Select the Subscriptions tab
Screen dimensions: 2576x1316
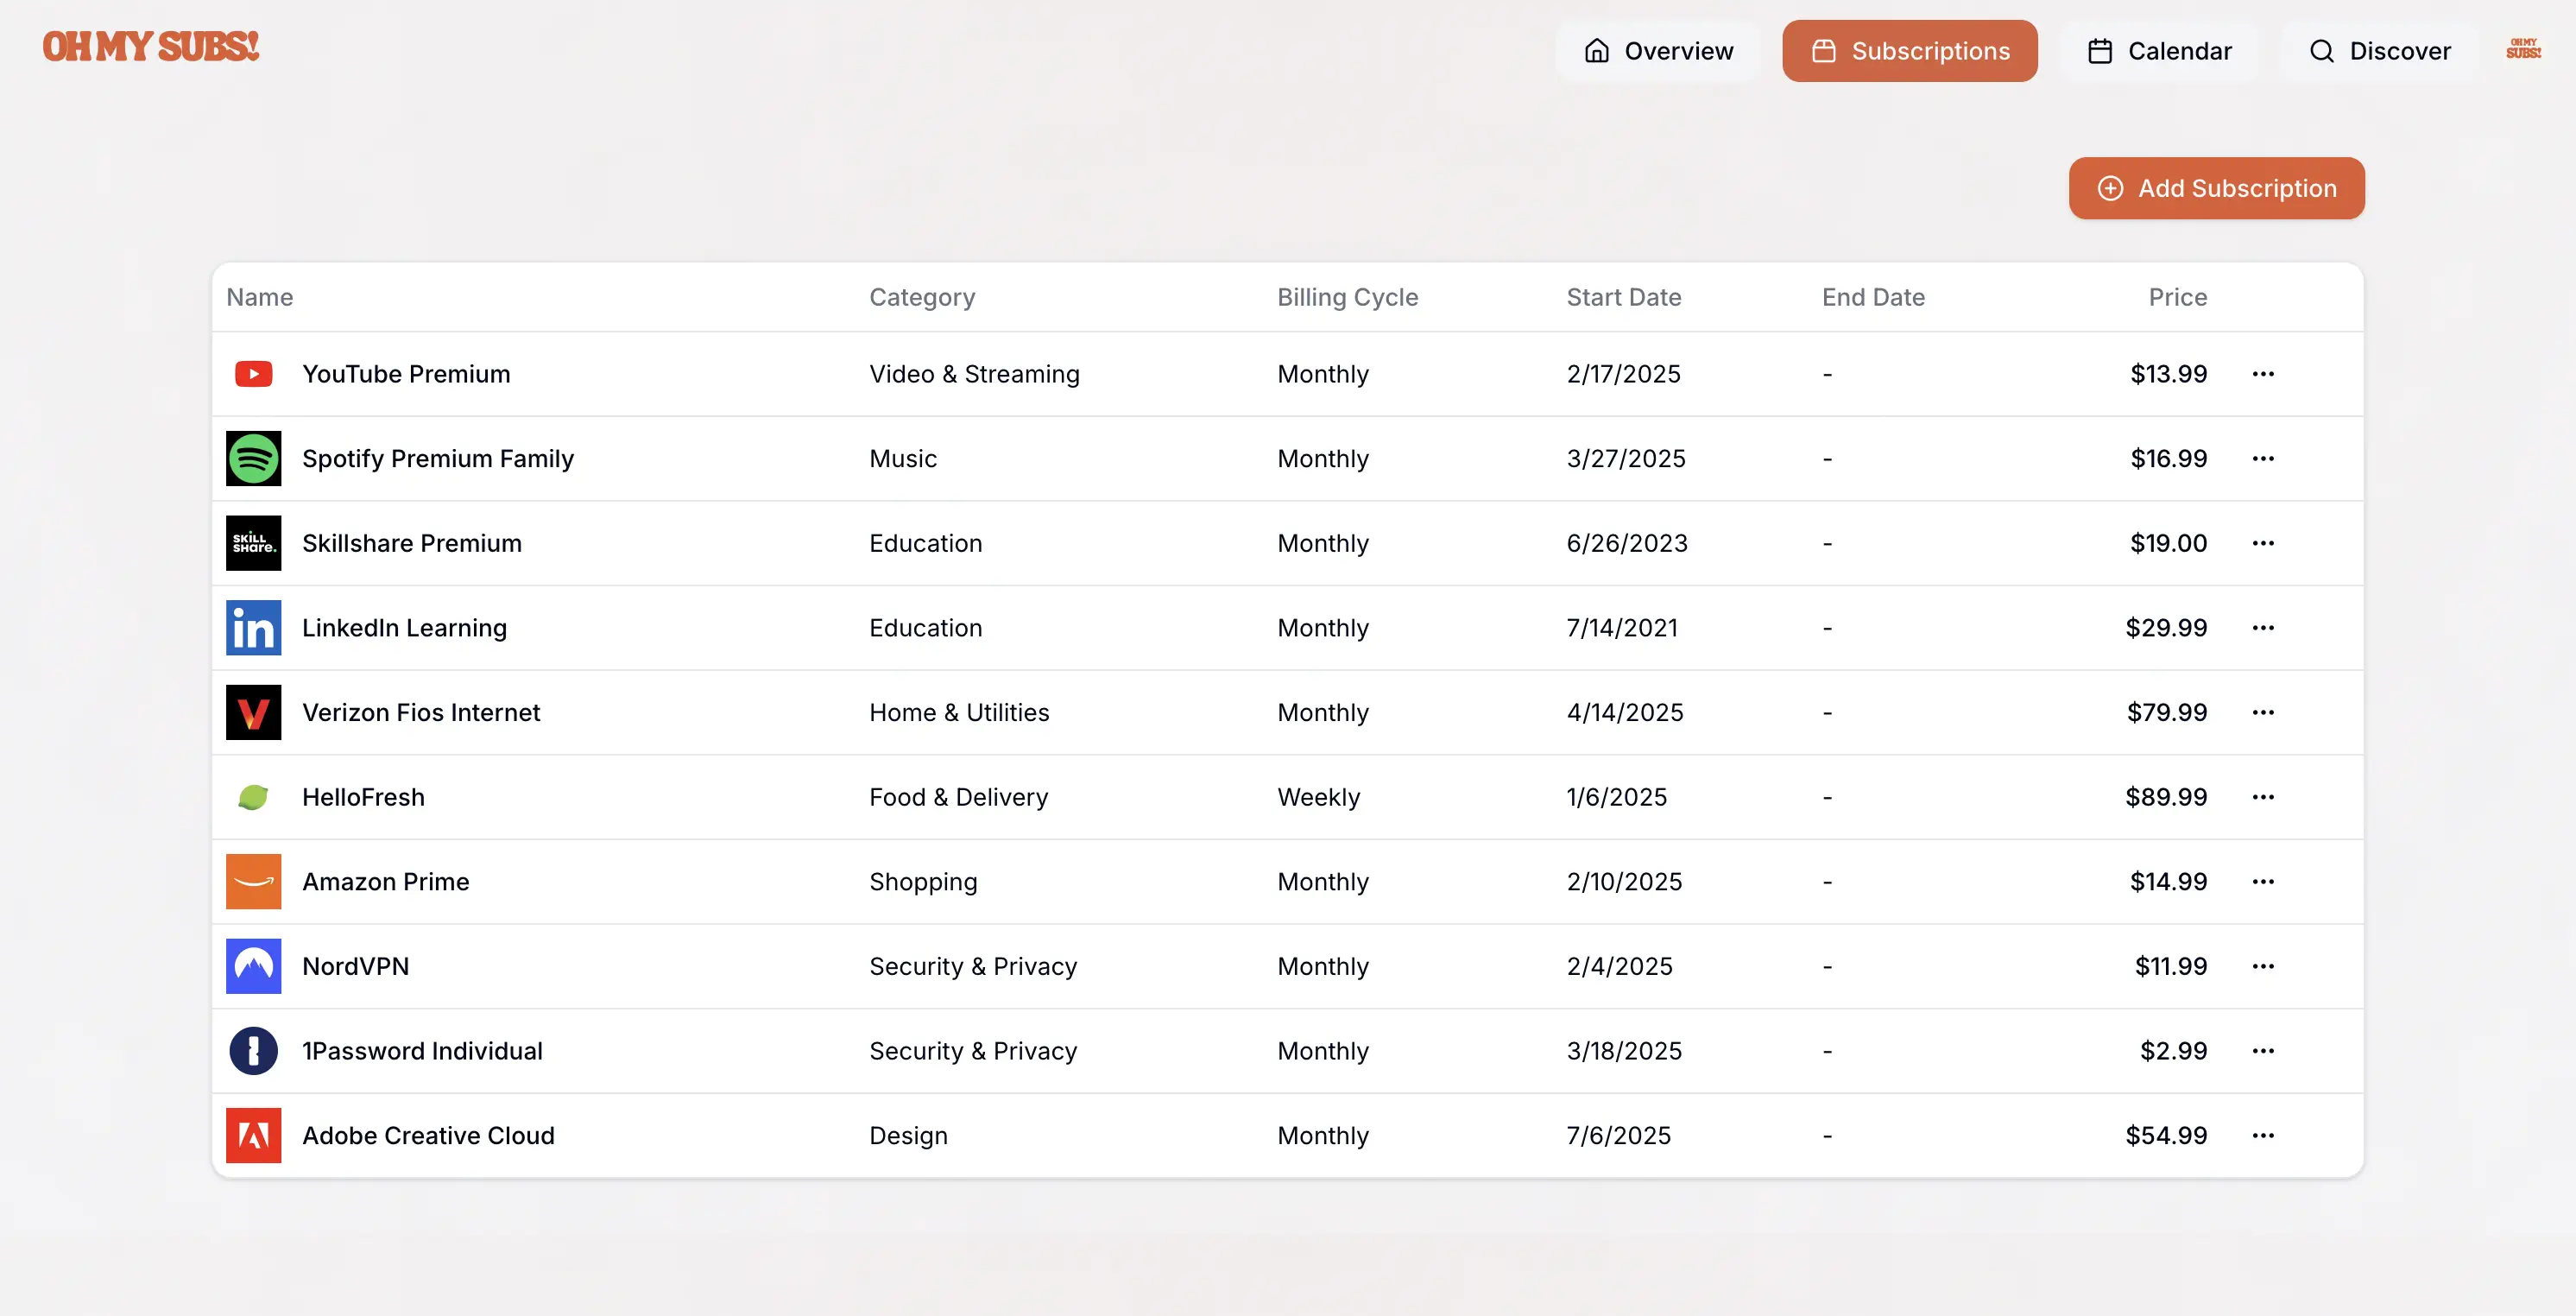coord(1909,51)
